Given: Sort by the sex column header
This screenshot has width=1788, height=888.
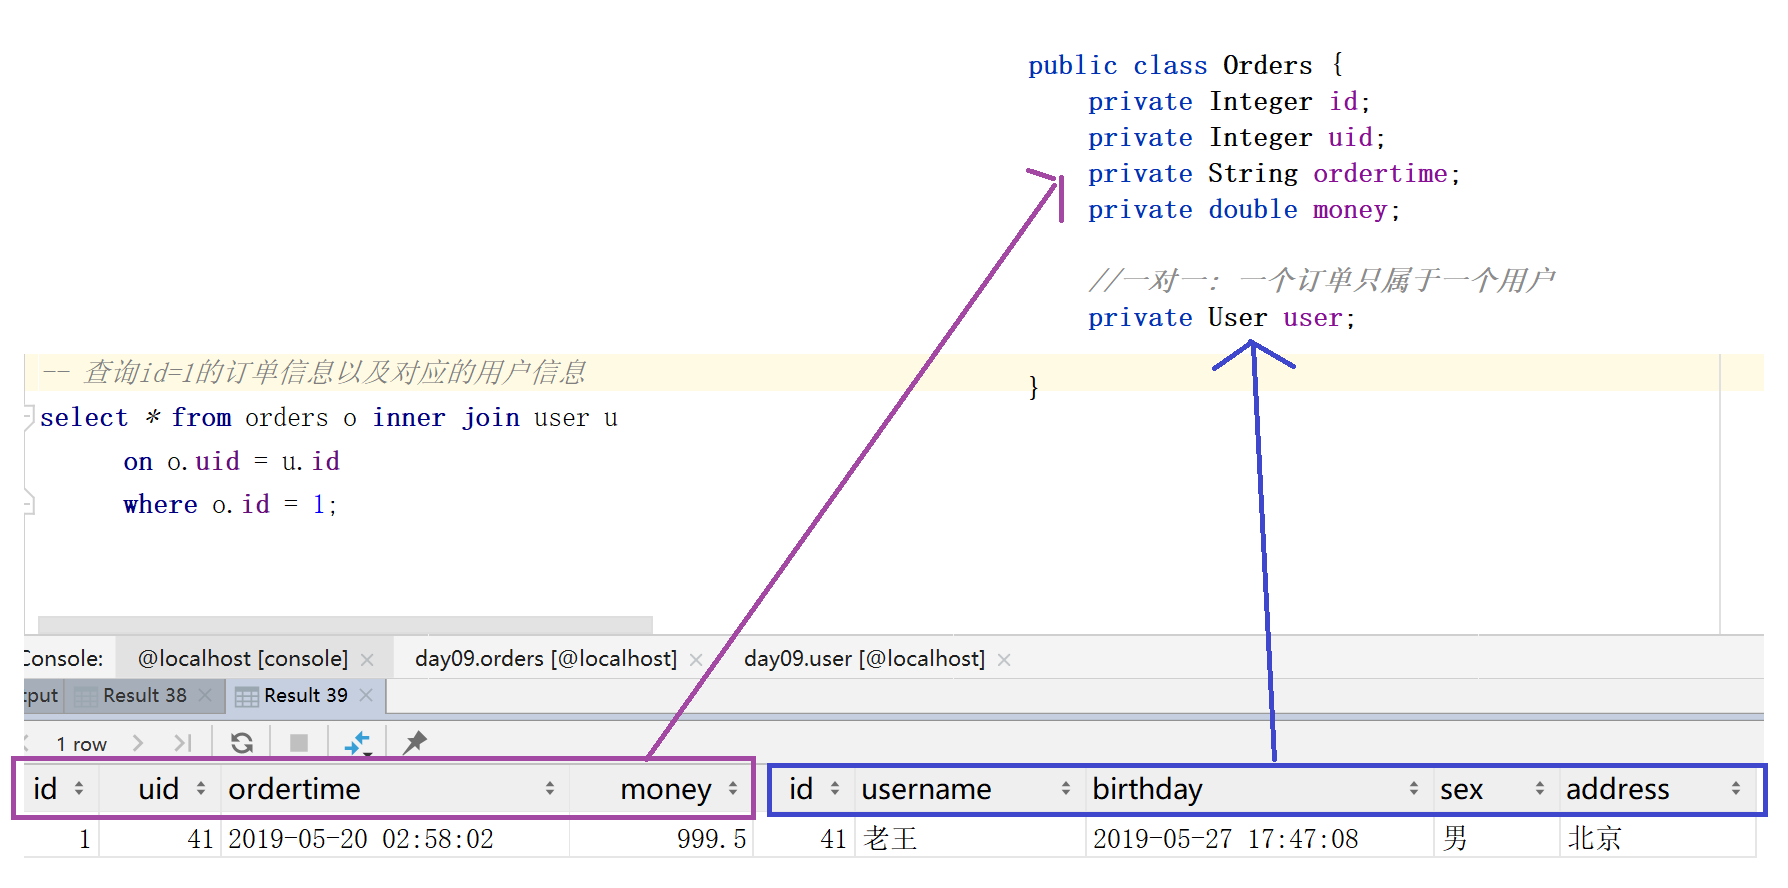Looking at the screenshot, I should pos(1495,789).
